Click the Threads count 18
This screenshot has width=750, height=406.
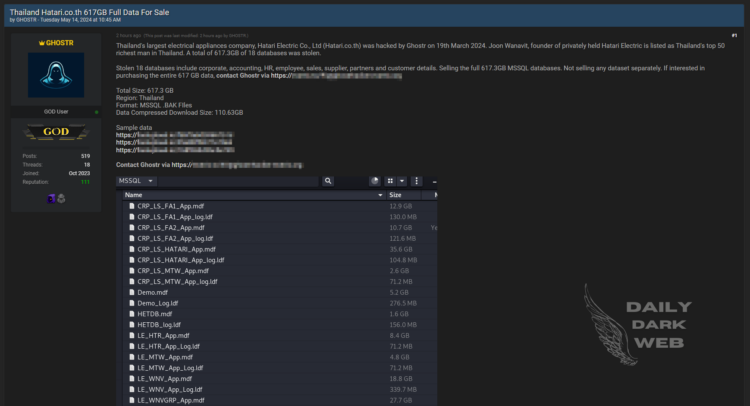tap(87, 165)
